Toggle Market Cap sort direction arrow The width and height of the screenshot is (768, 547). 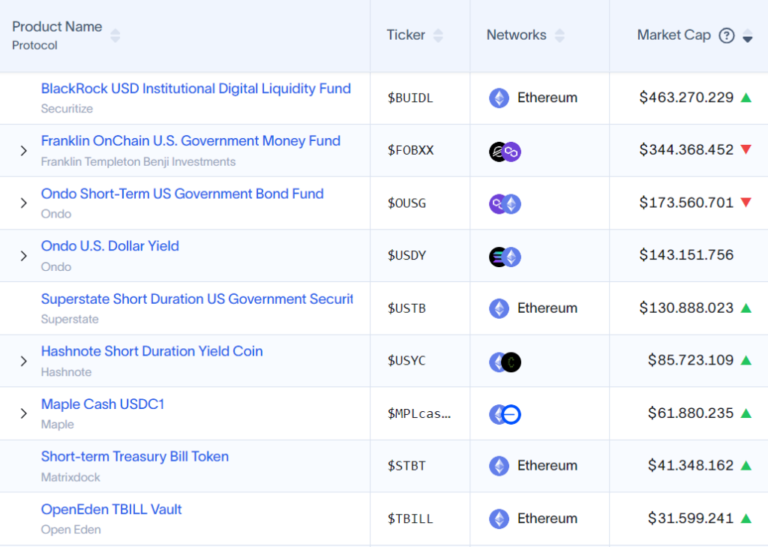click(747, 35)
